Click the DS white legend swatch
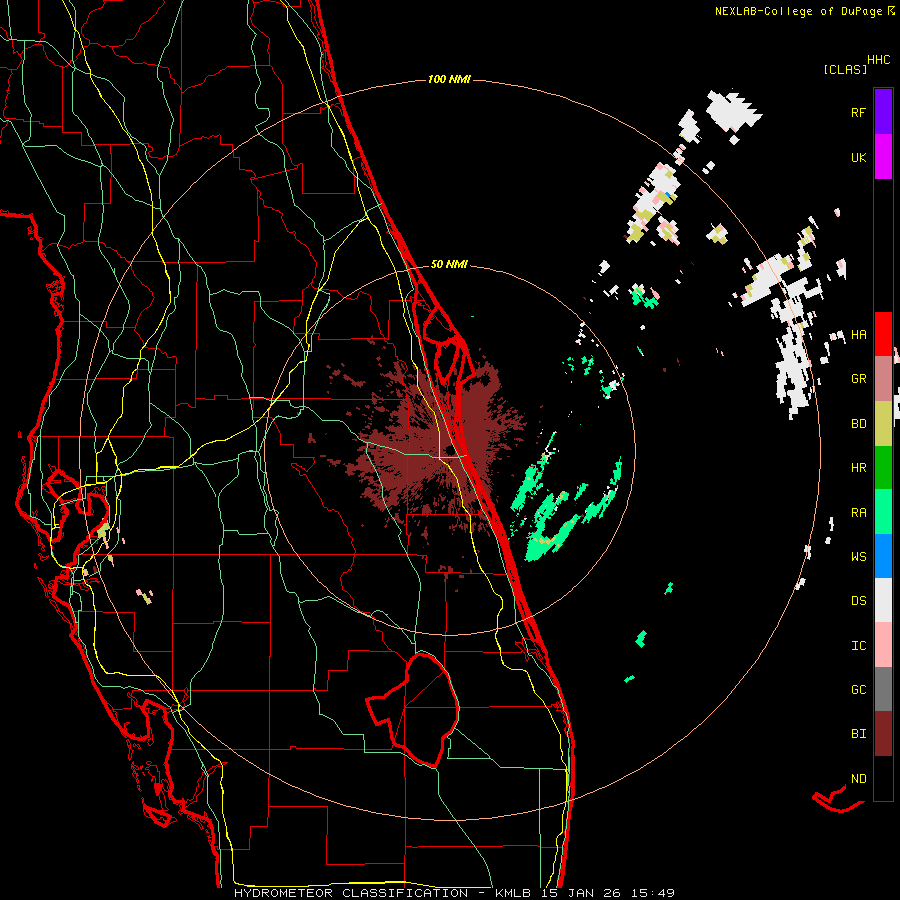900x900 pixels. coord(883,600)
